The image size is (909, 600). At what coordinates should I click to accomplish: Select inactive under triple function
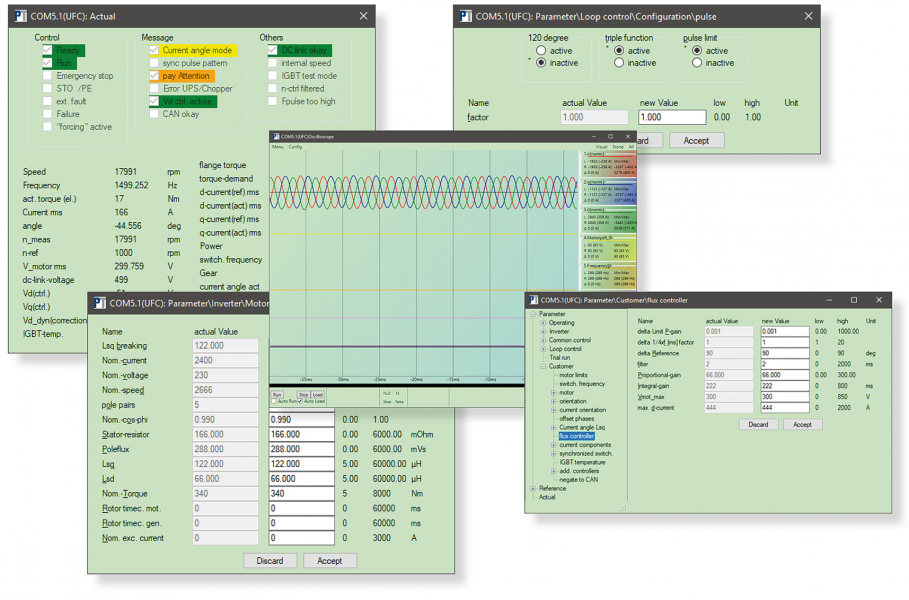(619, 63)
